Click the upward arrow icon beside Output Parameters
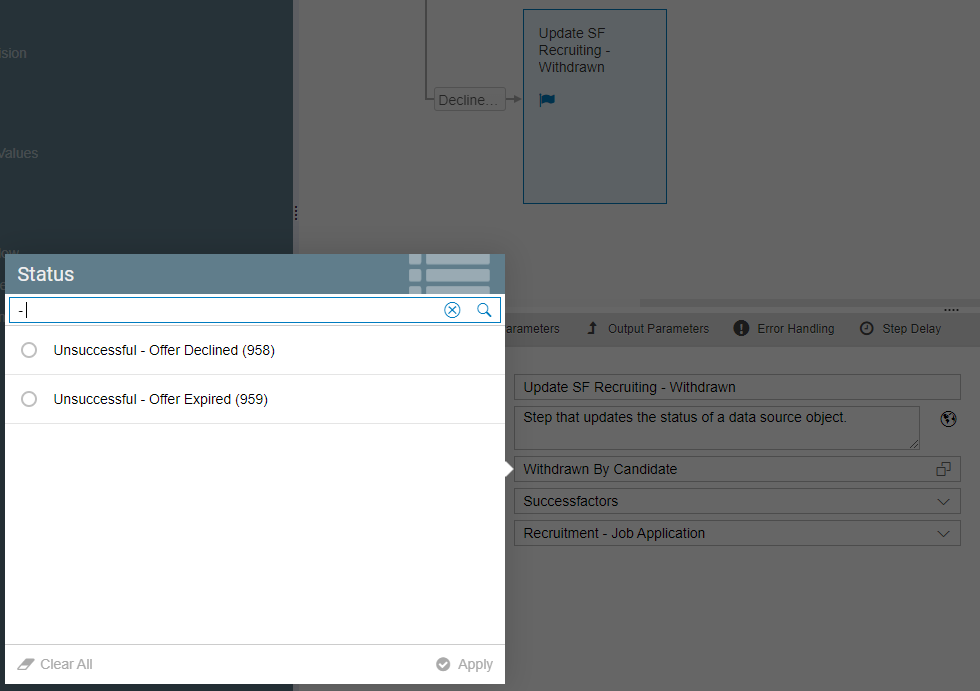This screenshot has height=691, width=980. pyautogui.click(x=592, y=328)
